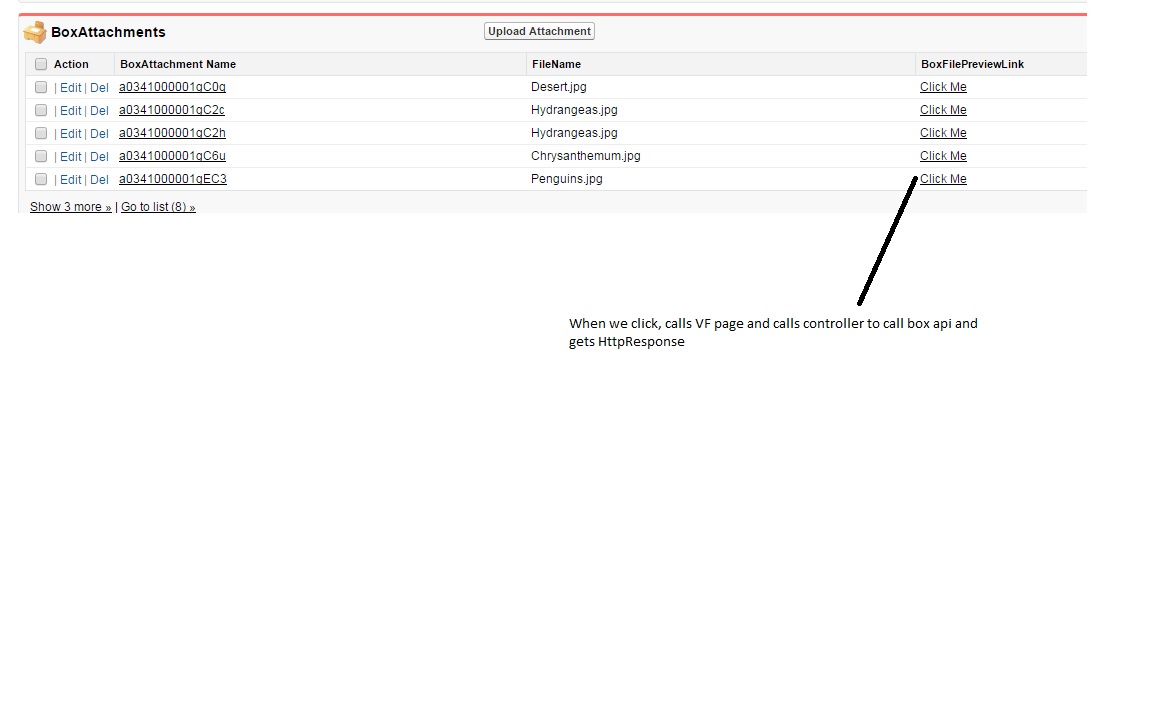The image size is (1152, 720).
Task: Edit the a0341000001qC2h record
Action: click(x=71, y=134)
